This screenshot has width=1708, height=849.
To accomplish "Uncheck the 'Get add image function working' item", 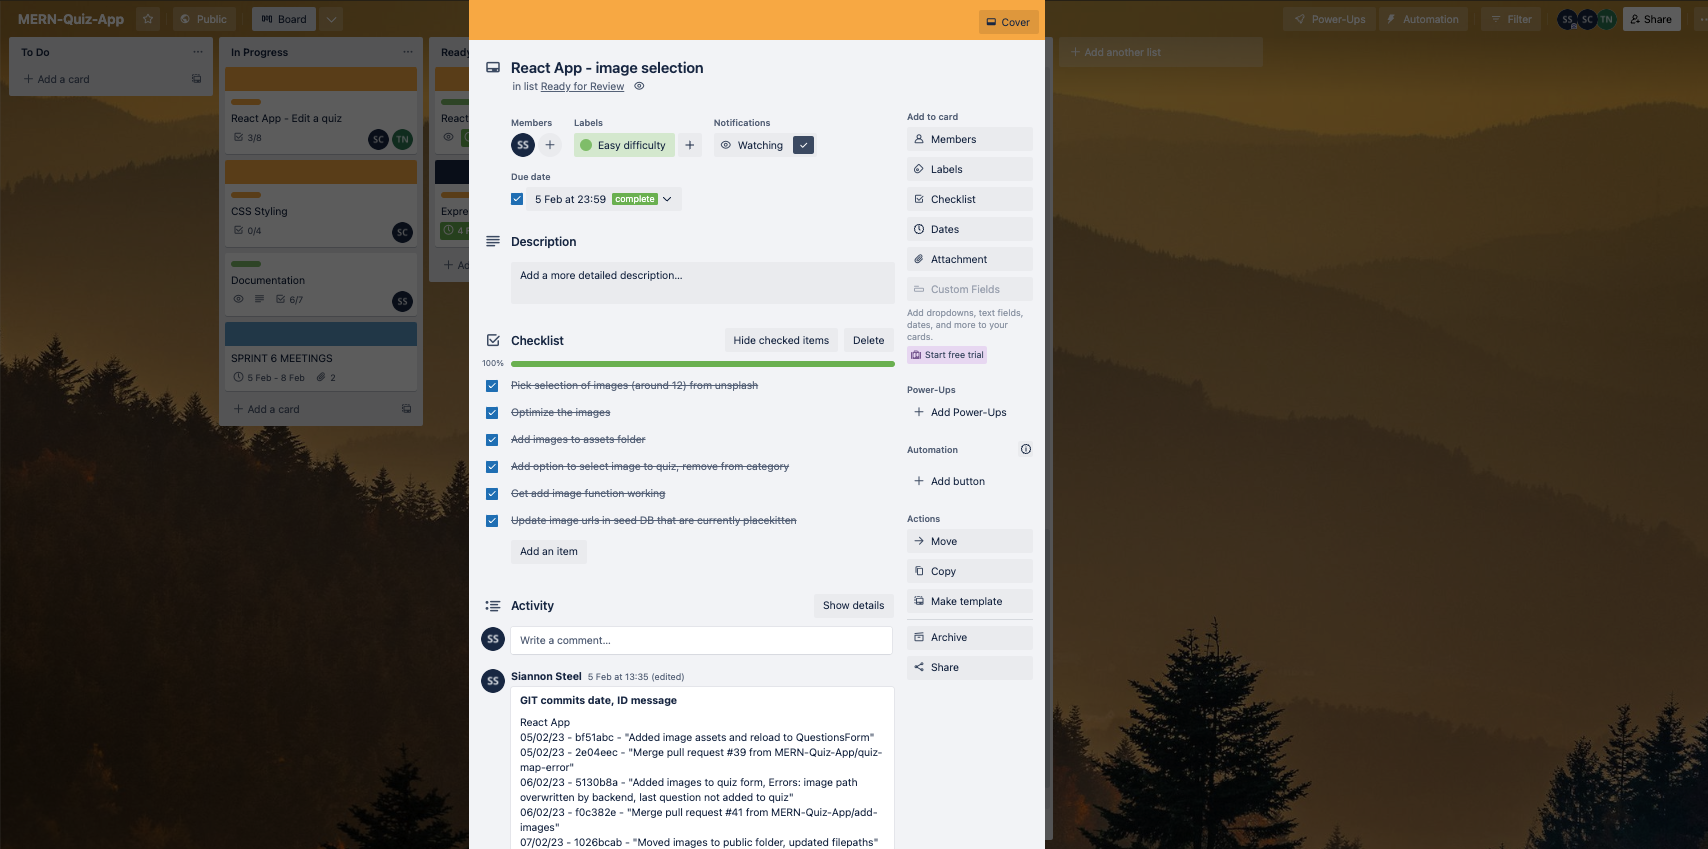I will pos(492,494).
